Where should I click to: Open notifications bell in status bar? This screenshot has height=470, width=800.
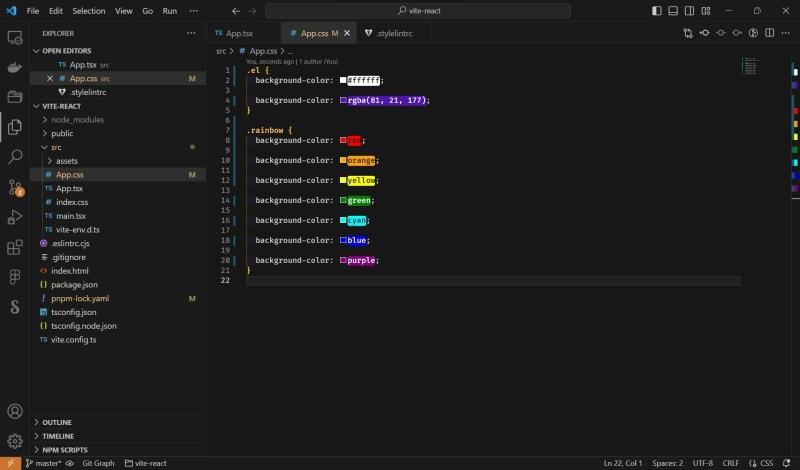click(x=786, y=463)
